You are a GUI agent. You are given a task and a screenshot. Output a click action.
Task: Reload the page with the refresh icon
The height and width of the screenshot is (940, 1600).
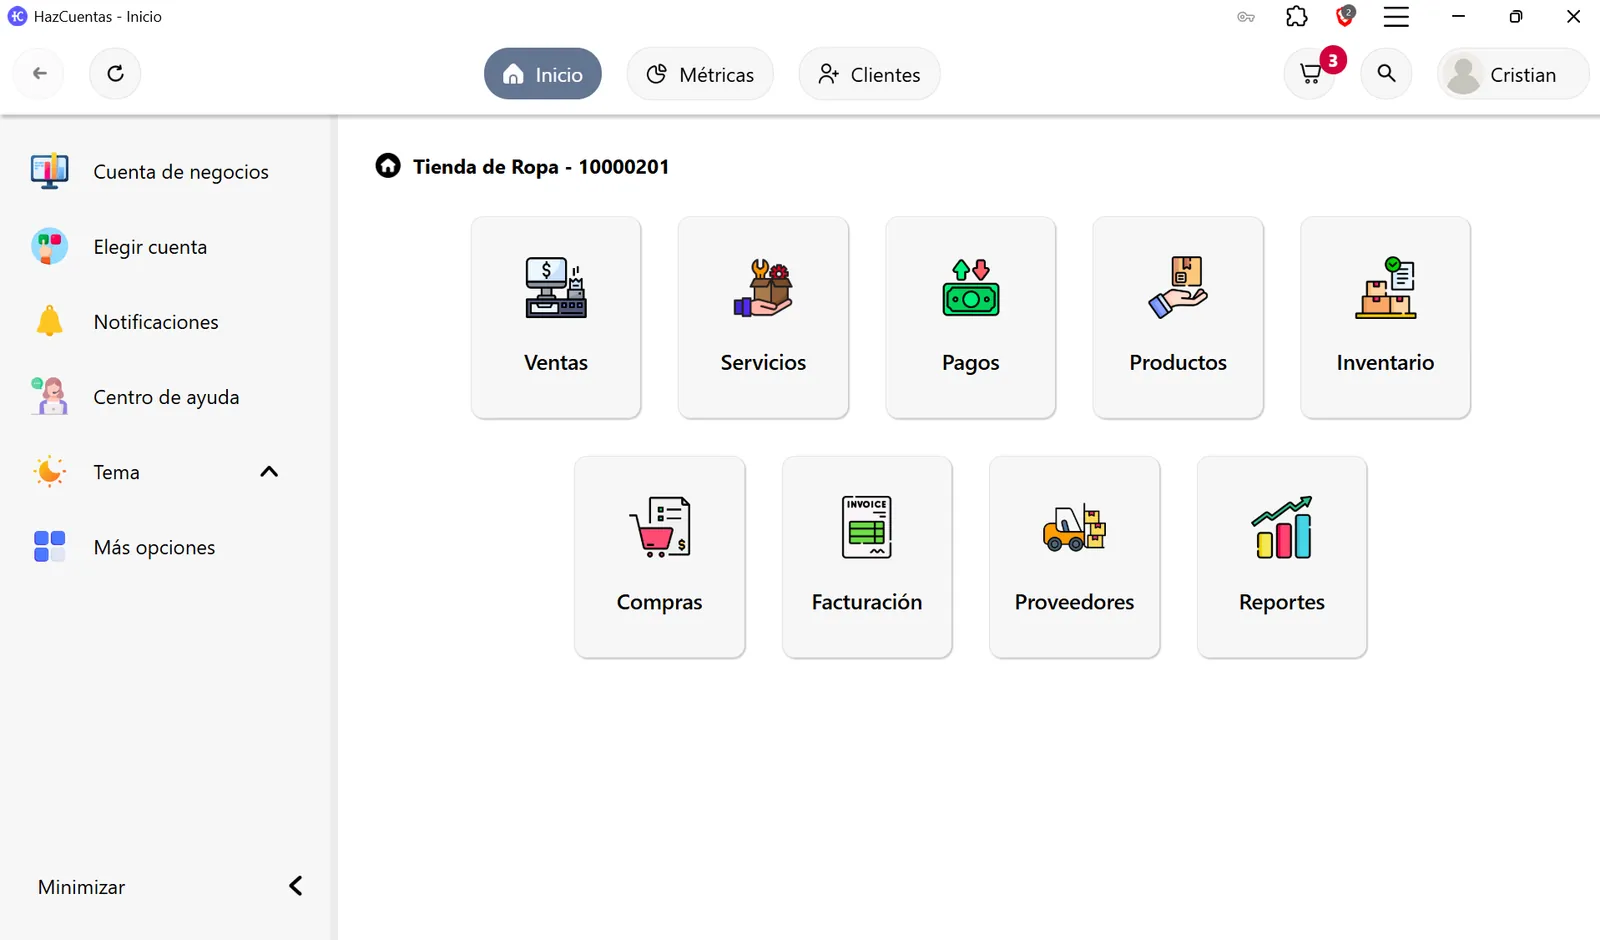pyautogui.click(x=115, y=74)
